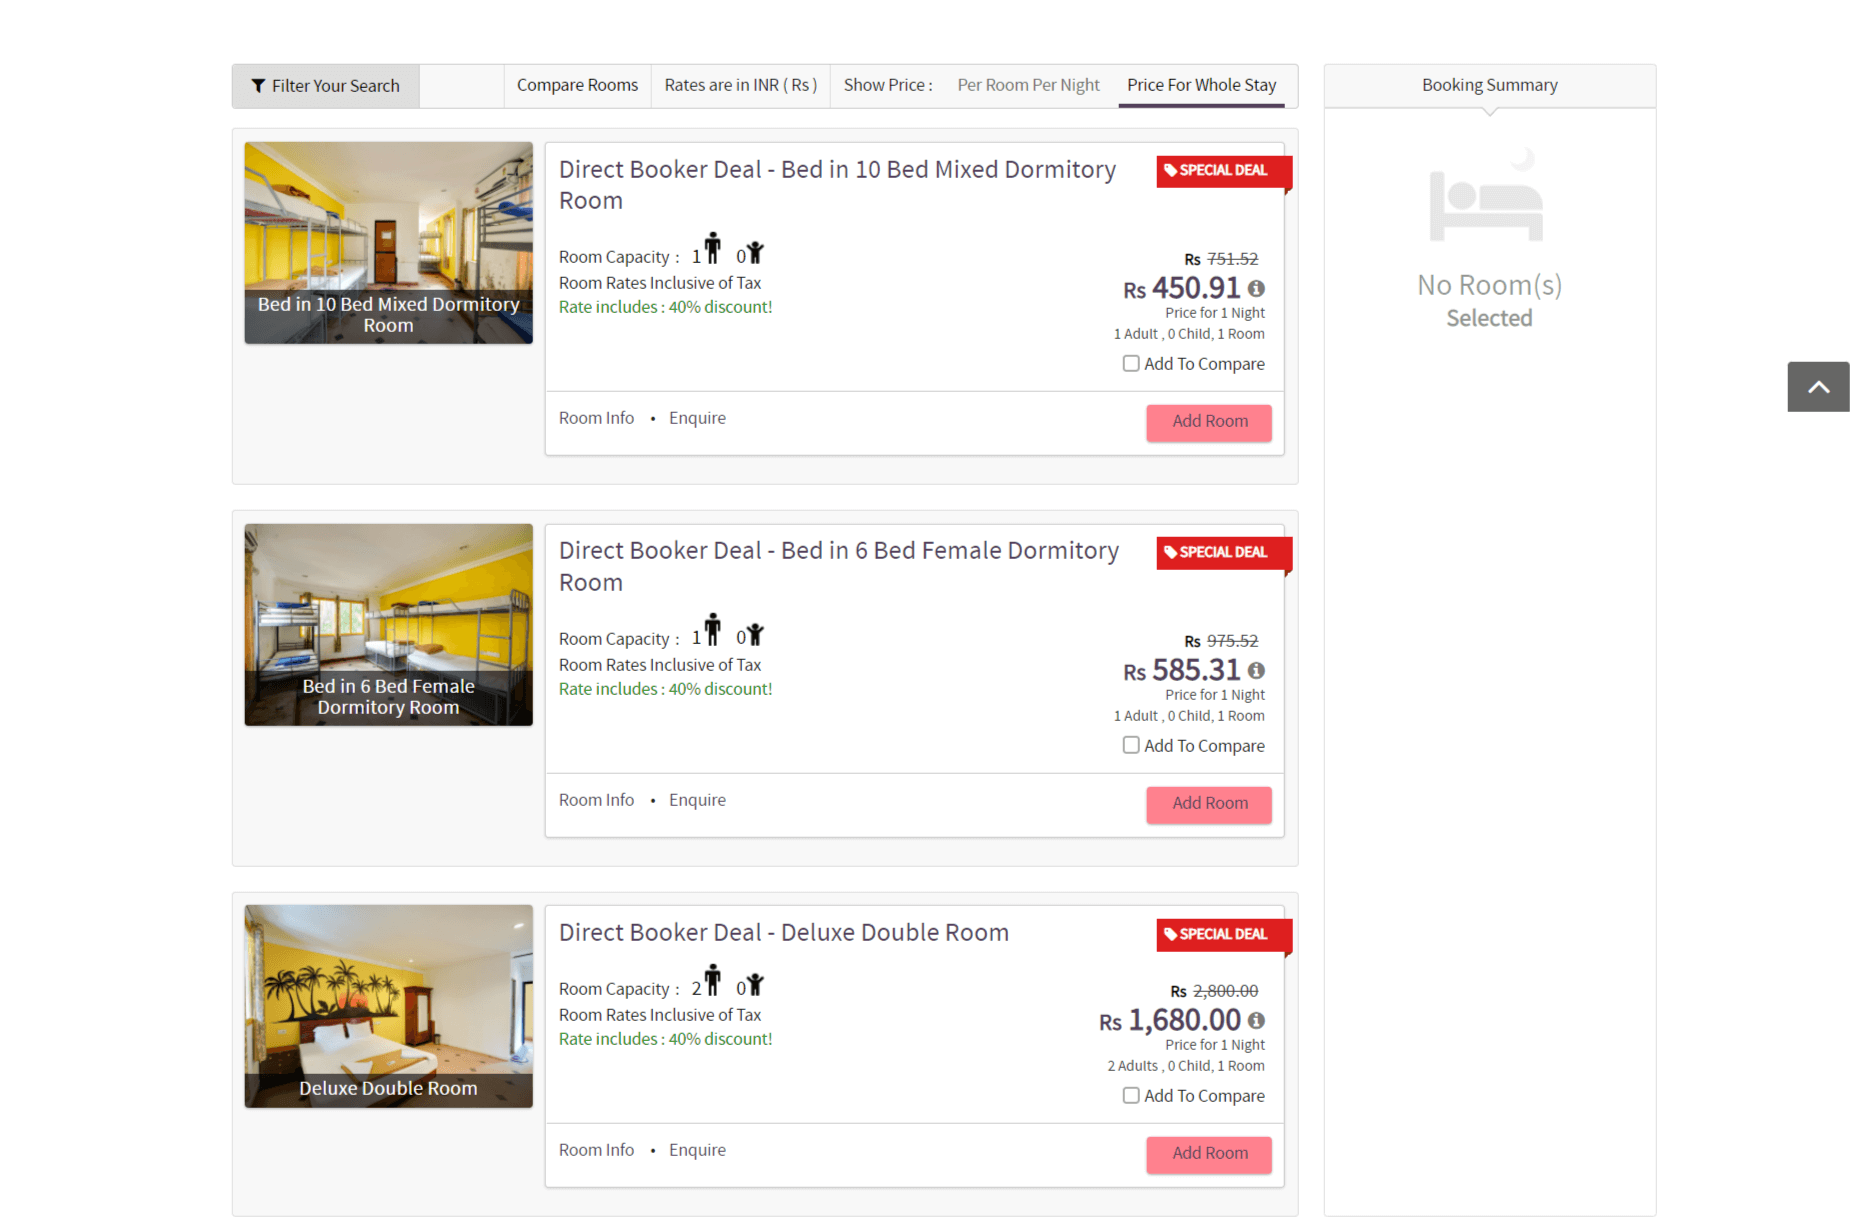This screenshot has height=1222, width=1868.
Task: Switch to Per Room Per Night pricing
Action: [1028, 86]
